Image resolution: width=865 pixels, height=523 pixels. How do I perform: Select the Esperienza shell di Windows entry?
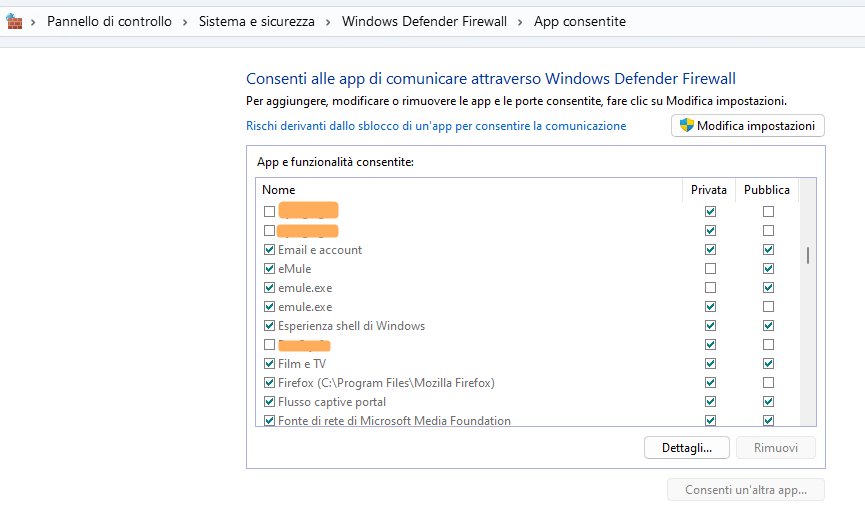point(351,326)
